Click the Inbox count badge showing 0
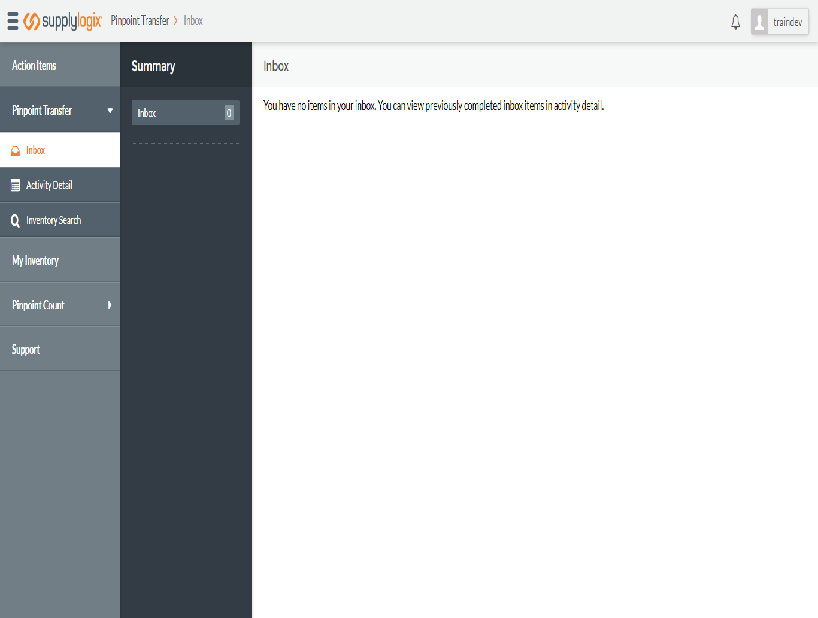This screenshot has width=818, height=618. coord(229,113)
